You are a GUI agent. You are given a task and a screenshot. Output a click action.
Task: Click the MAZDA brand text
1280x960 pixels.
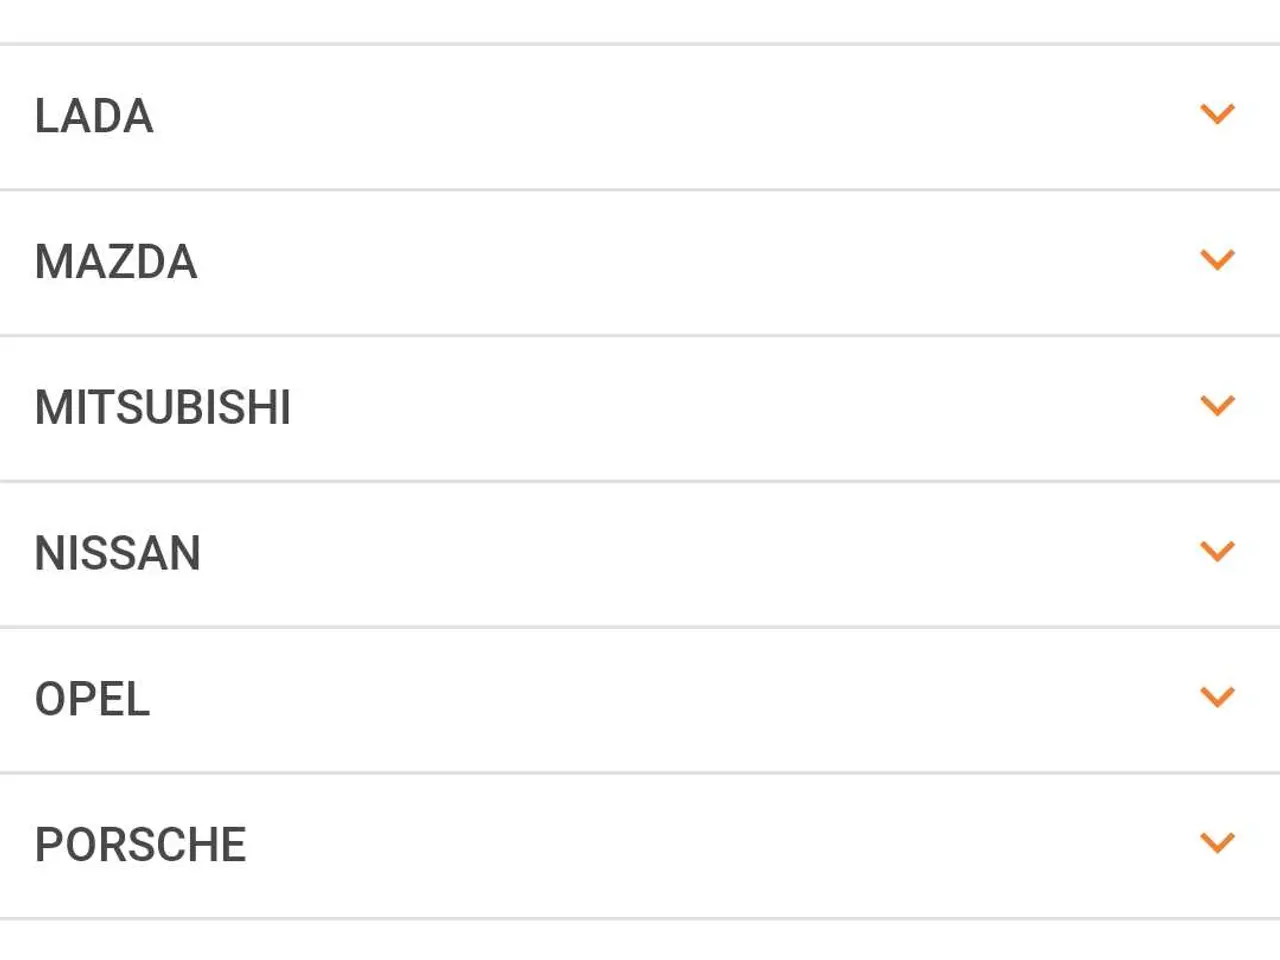pos(116,262)
